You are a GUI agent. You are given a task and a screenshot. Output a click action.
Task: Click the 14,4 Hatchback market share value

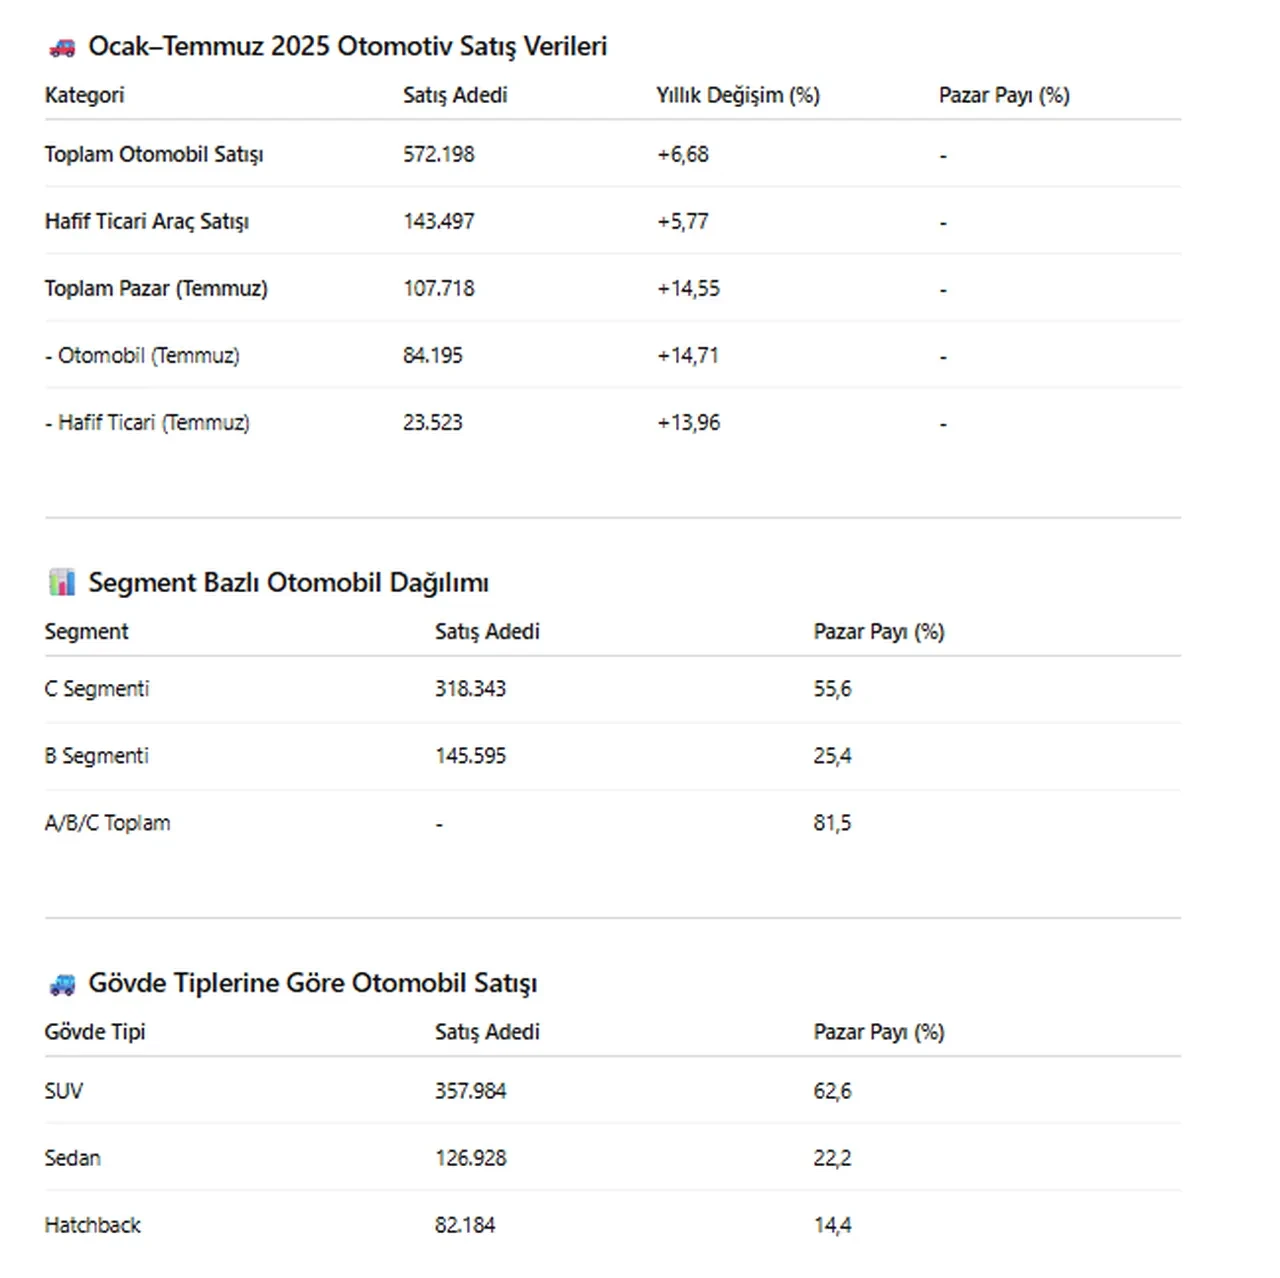coord(832,1225)
